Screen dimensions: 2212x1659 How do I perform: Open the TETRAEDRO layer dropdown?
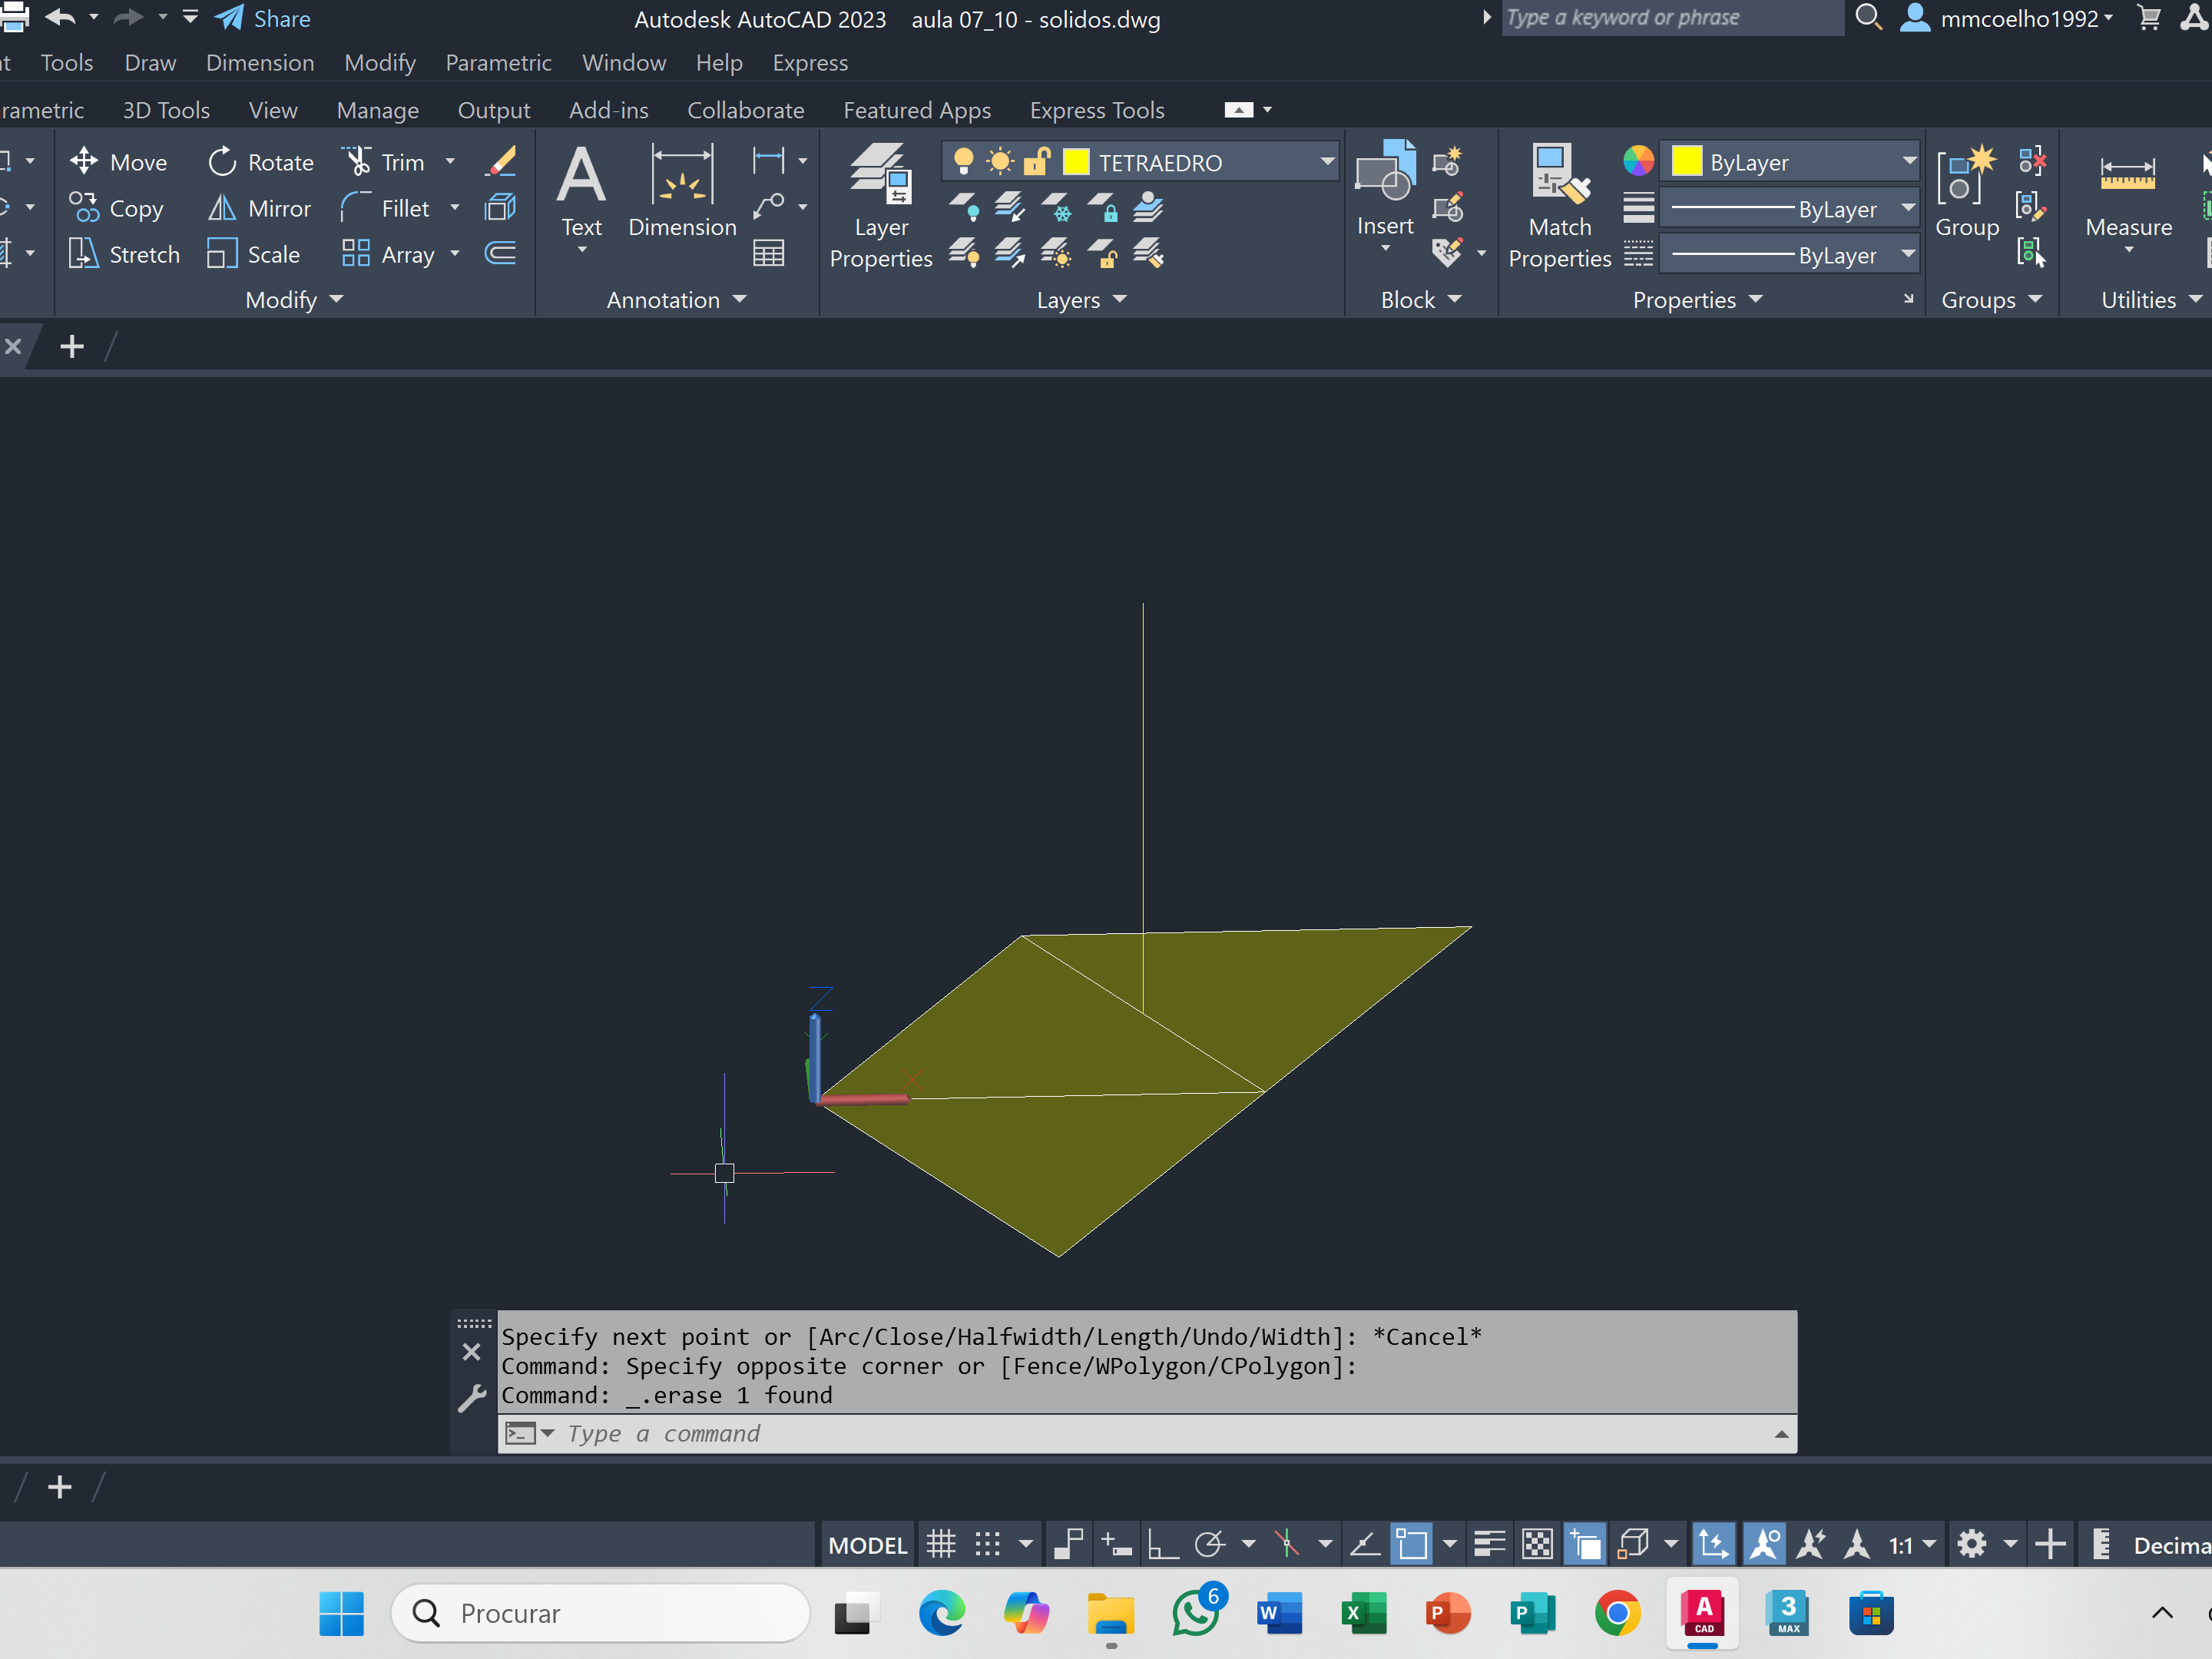point(1327,161)
